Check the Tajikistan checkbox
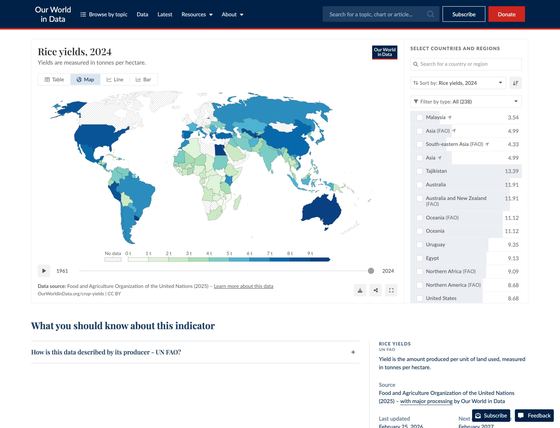Image resolution: width=560 pixels, height=428 pixels. 420,171
